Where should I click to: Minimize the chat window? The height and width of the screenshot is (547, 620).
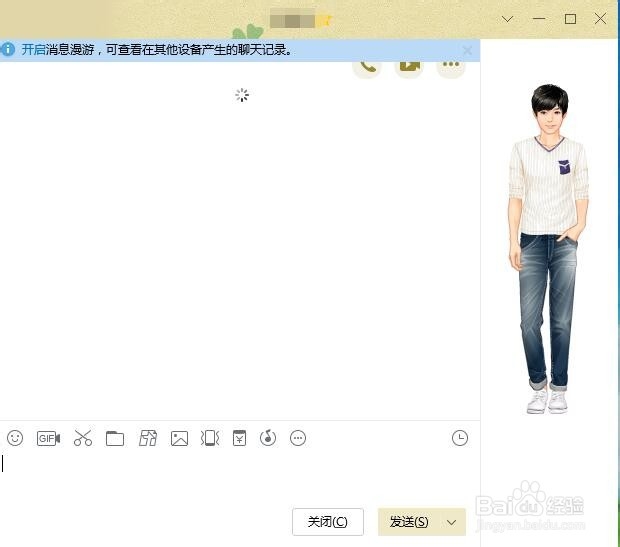coord(539,19)
